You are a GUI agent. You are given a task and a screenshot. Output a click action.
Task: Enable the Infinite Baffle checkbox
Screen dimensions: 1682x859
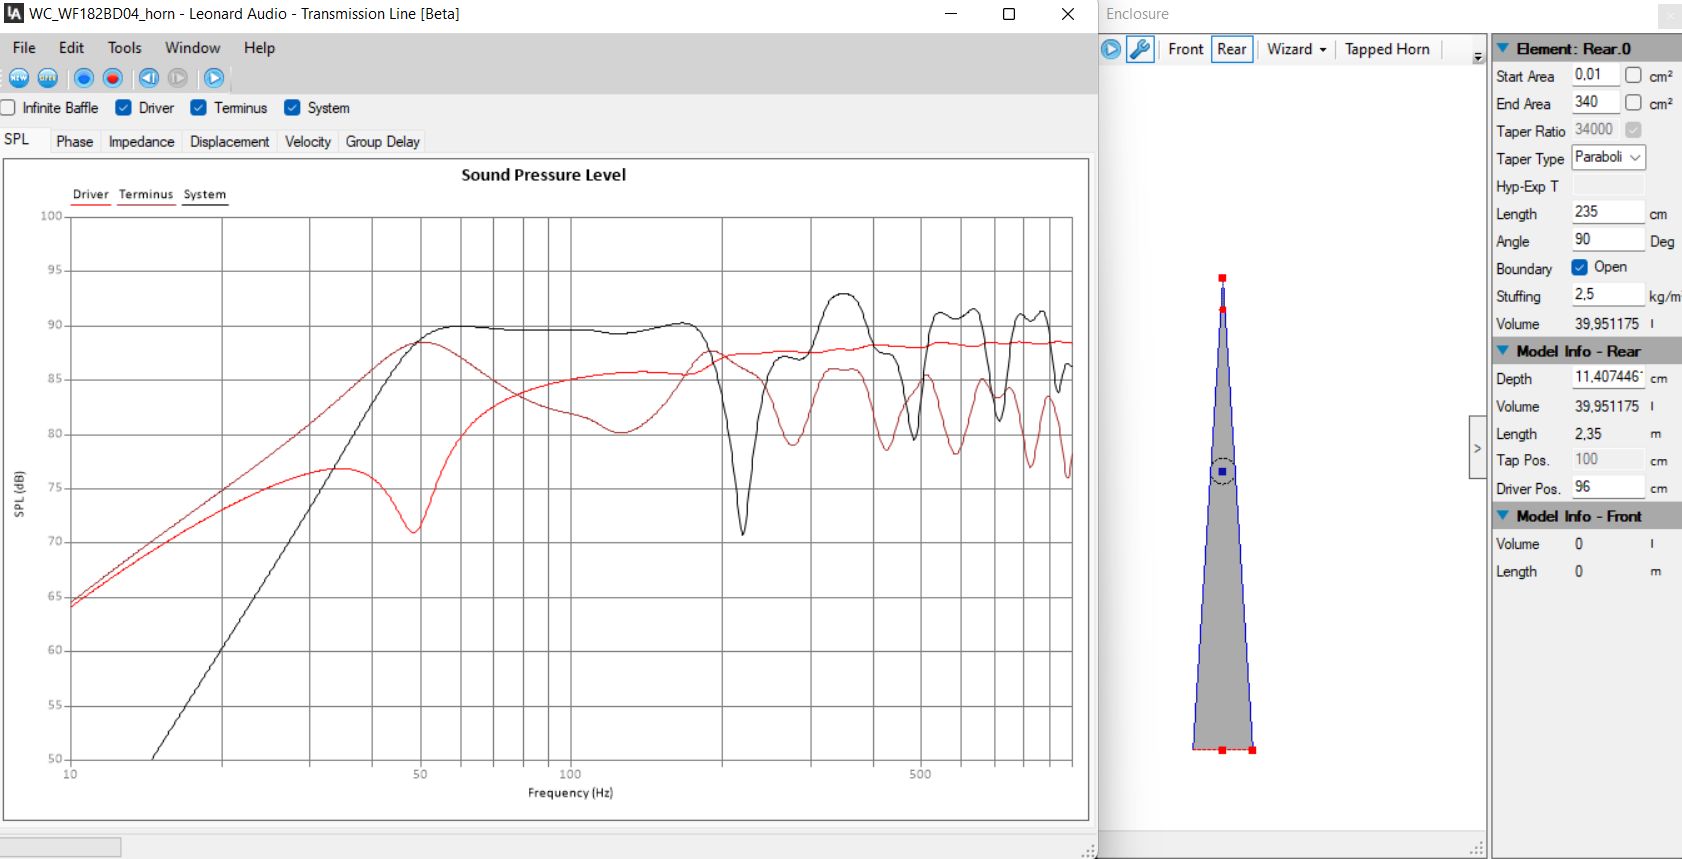click(x=9, y=108)
